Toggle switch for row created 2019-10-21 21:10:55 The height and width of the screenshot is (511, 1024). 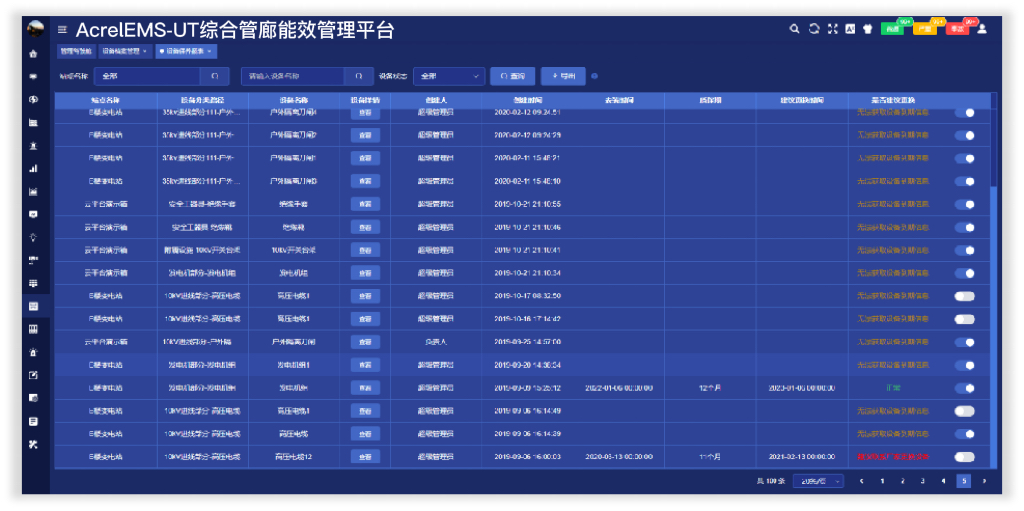pos(965,205)
